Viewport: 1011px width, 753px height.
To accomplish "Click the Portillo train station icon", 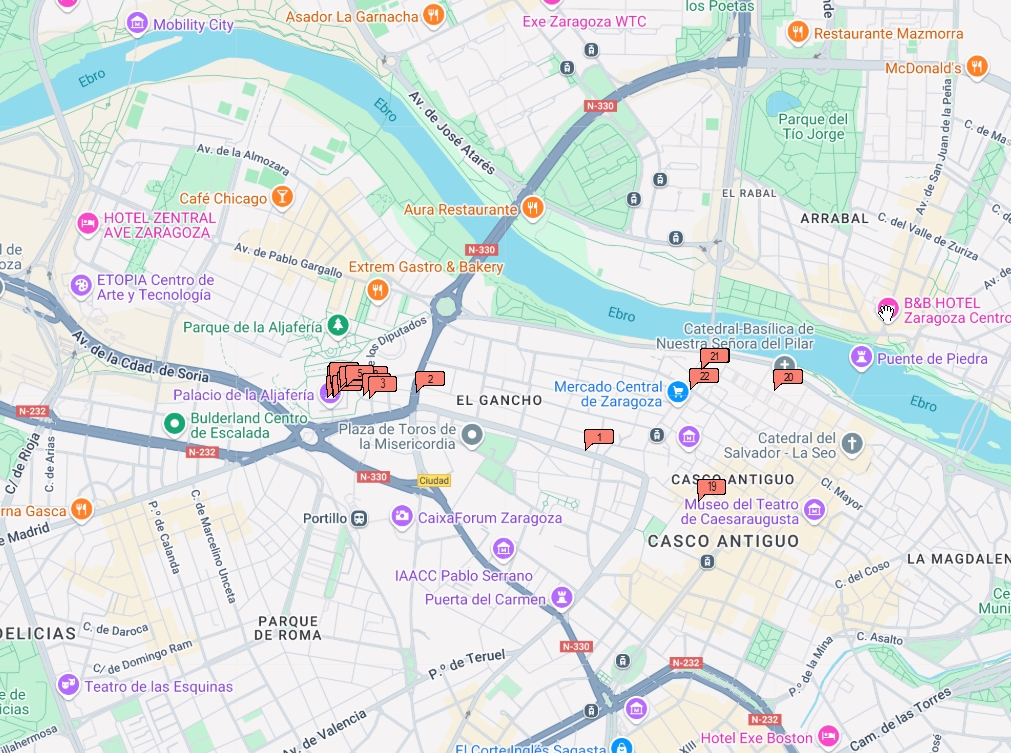I will [x=359, y=518].
